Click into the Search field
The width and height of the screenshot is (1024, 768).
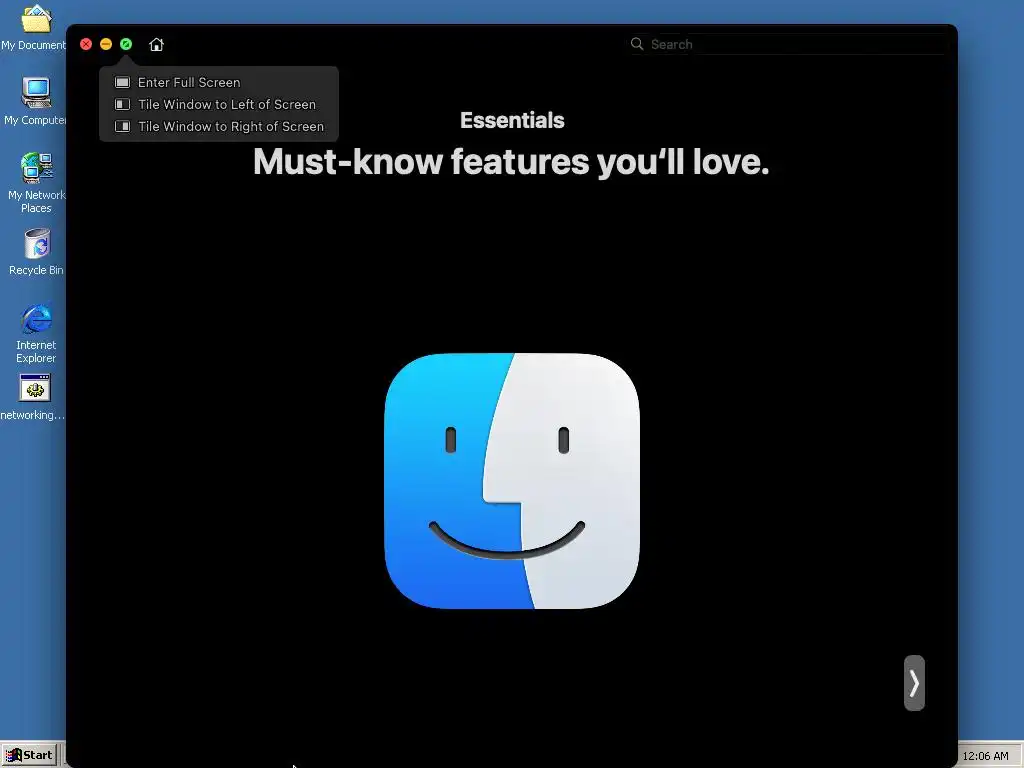788,44
